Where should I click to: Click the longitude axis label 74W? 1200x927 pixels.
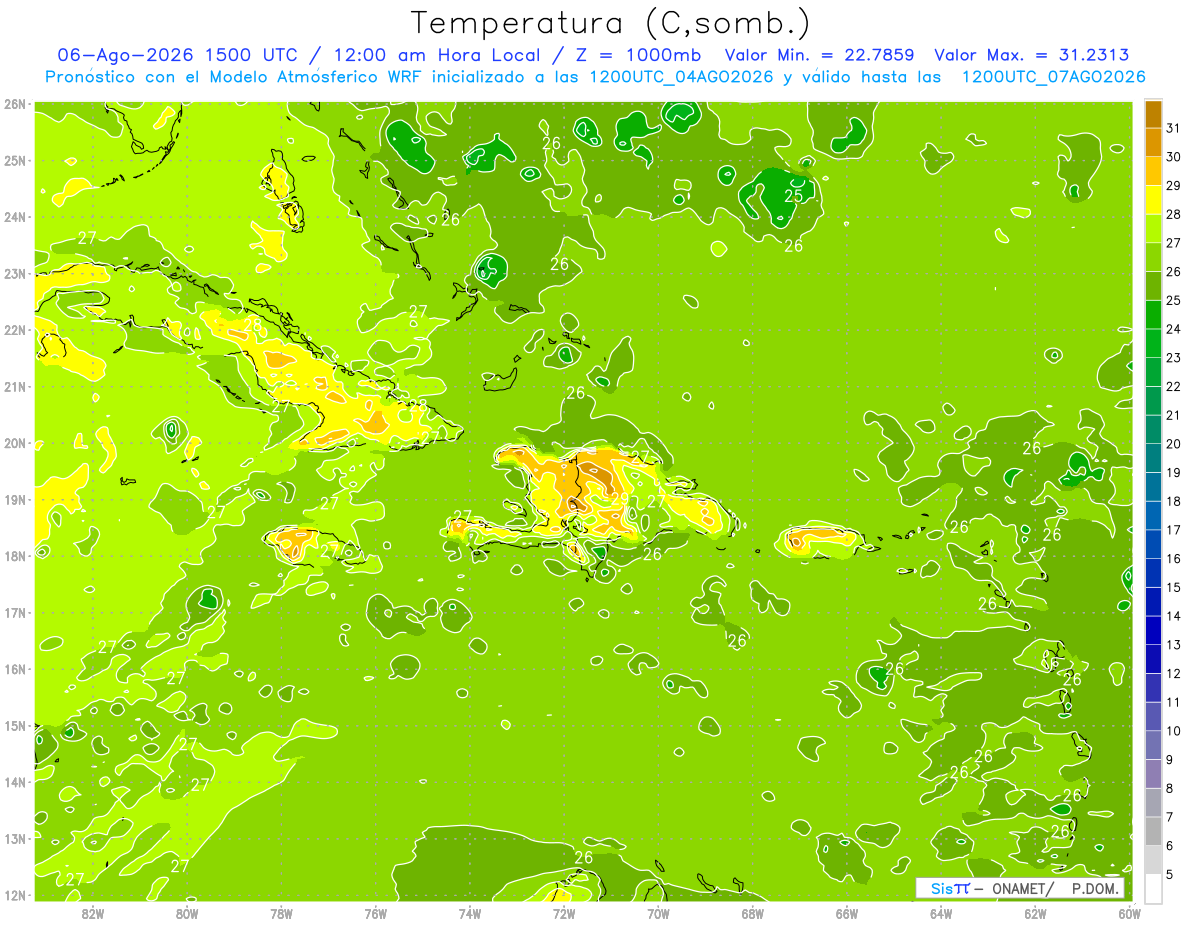(x=469, y=914)
